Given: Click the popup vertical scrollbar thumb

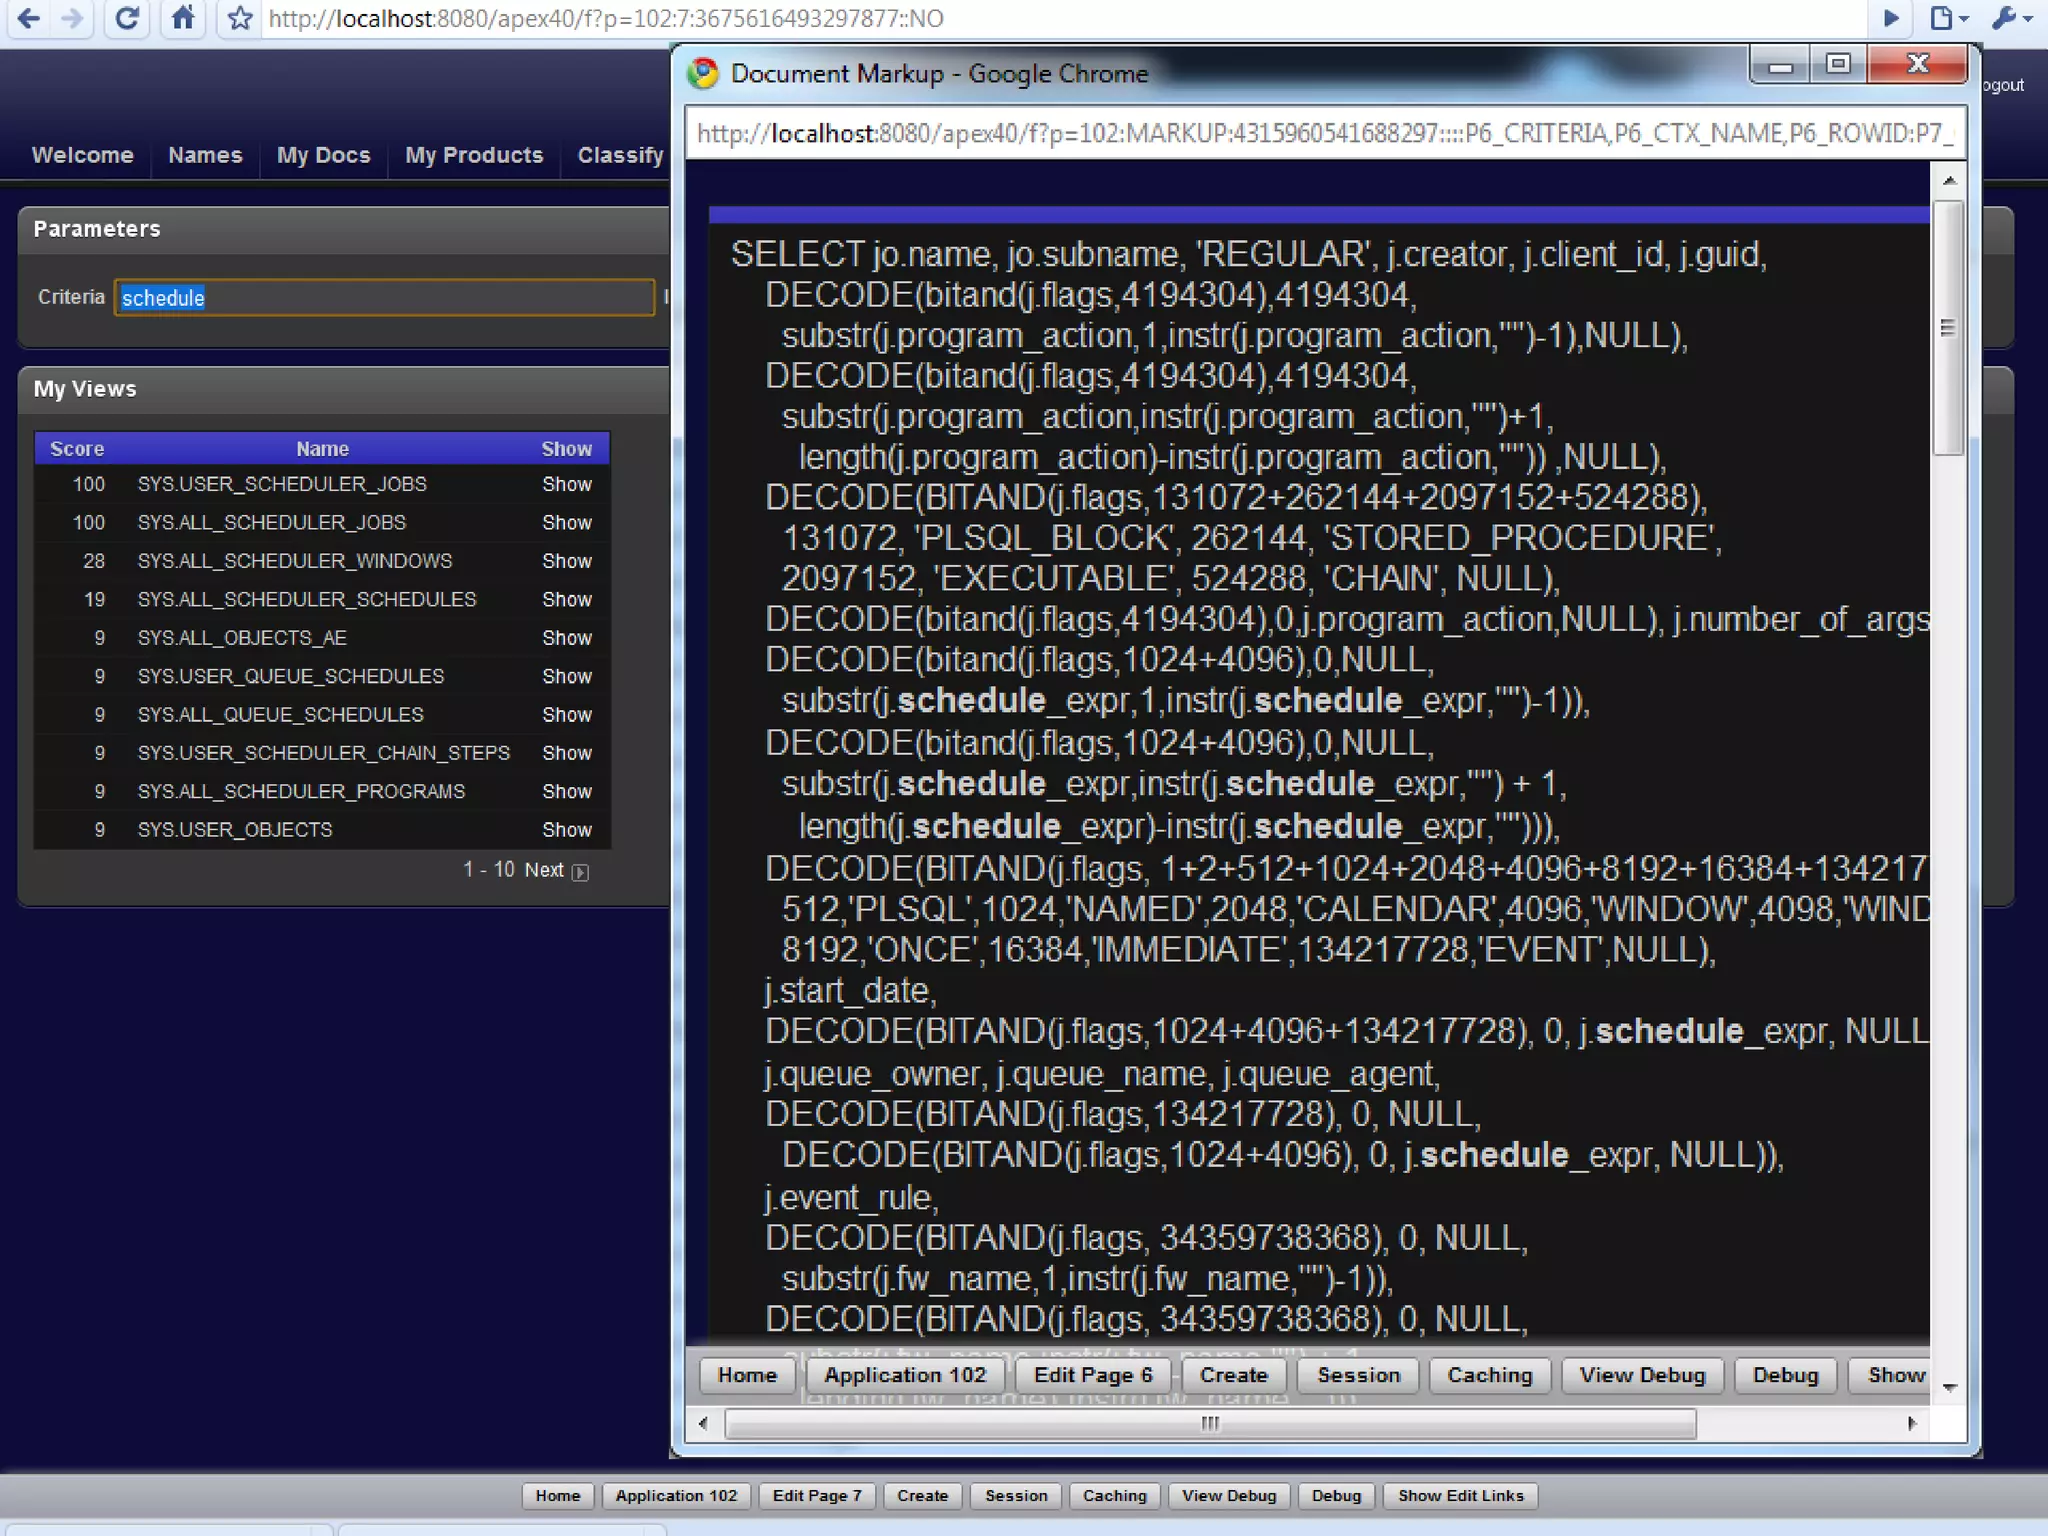Looking at the screenshot, I should pos(1947,328).
